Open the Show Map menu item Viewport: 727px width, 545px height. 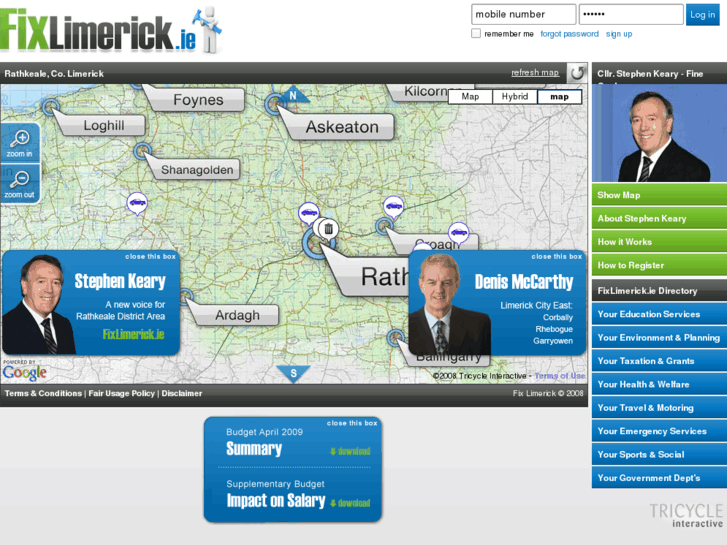[659, 195]
